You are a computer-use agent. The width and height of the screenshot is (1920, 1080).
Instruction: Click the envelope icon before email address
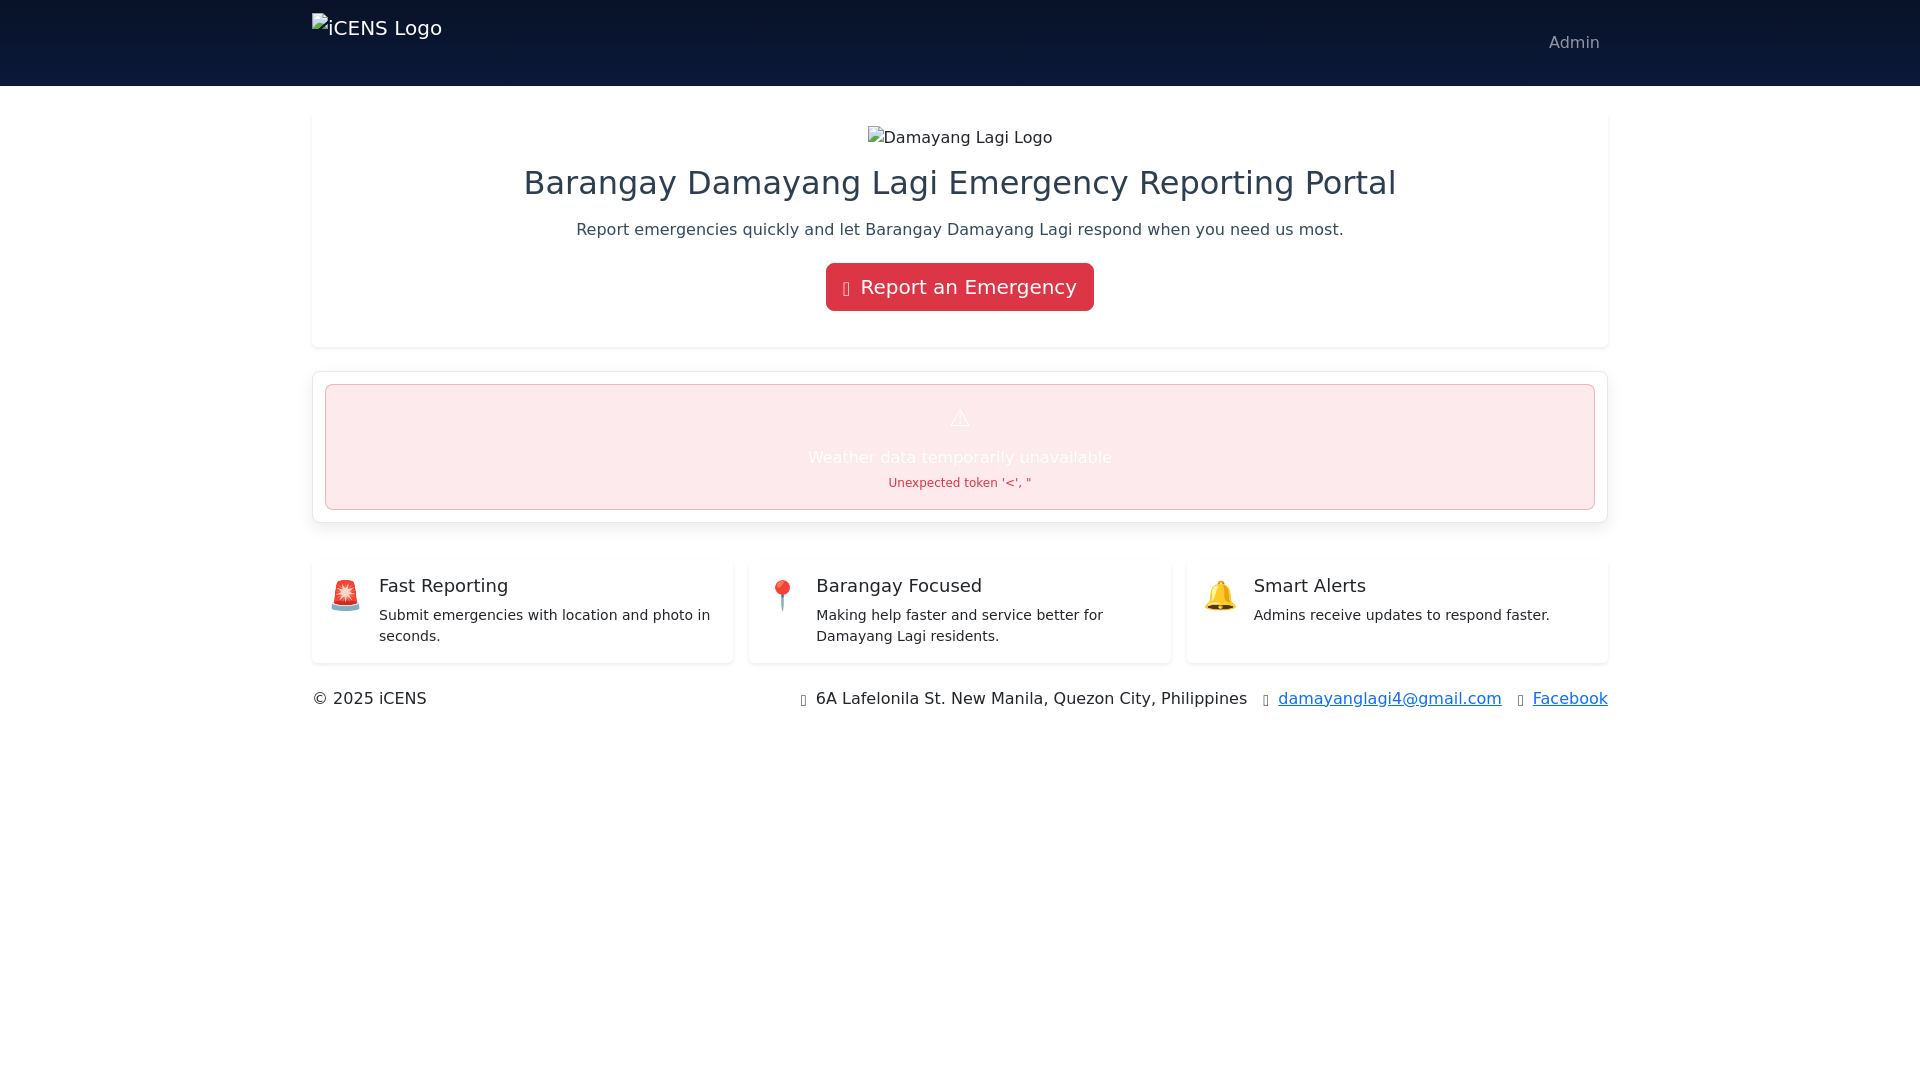click(1266, 700)
